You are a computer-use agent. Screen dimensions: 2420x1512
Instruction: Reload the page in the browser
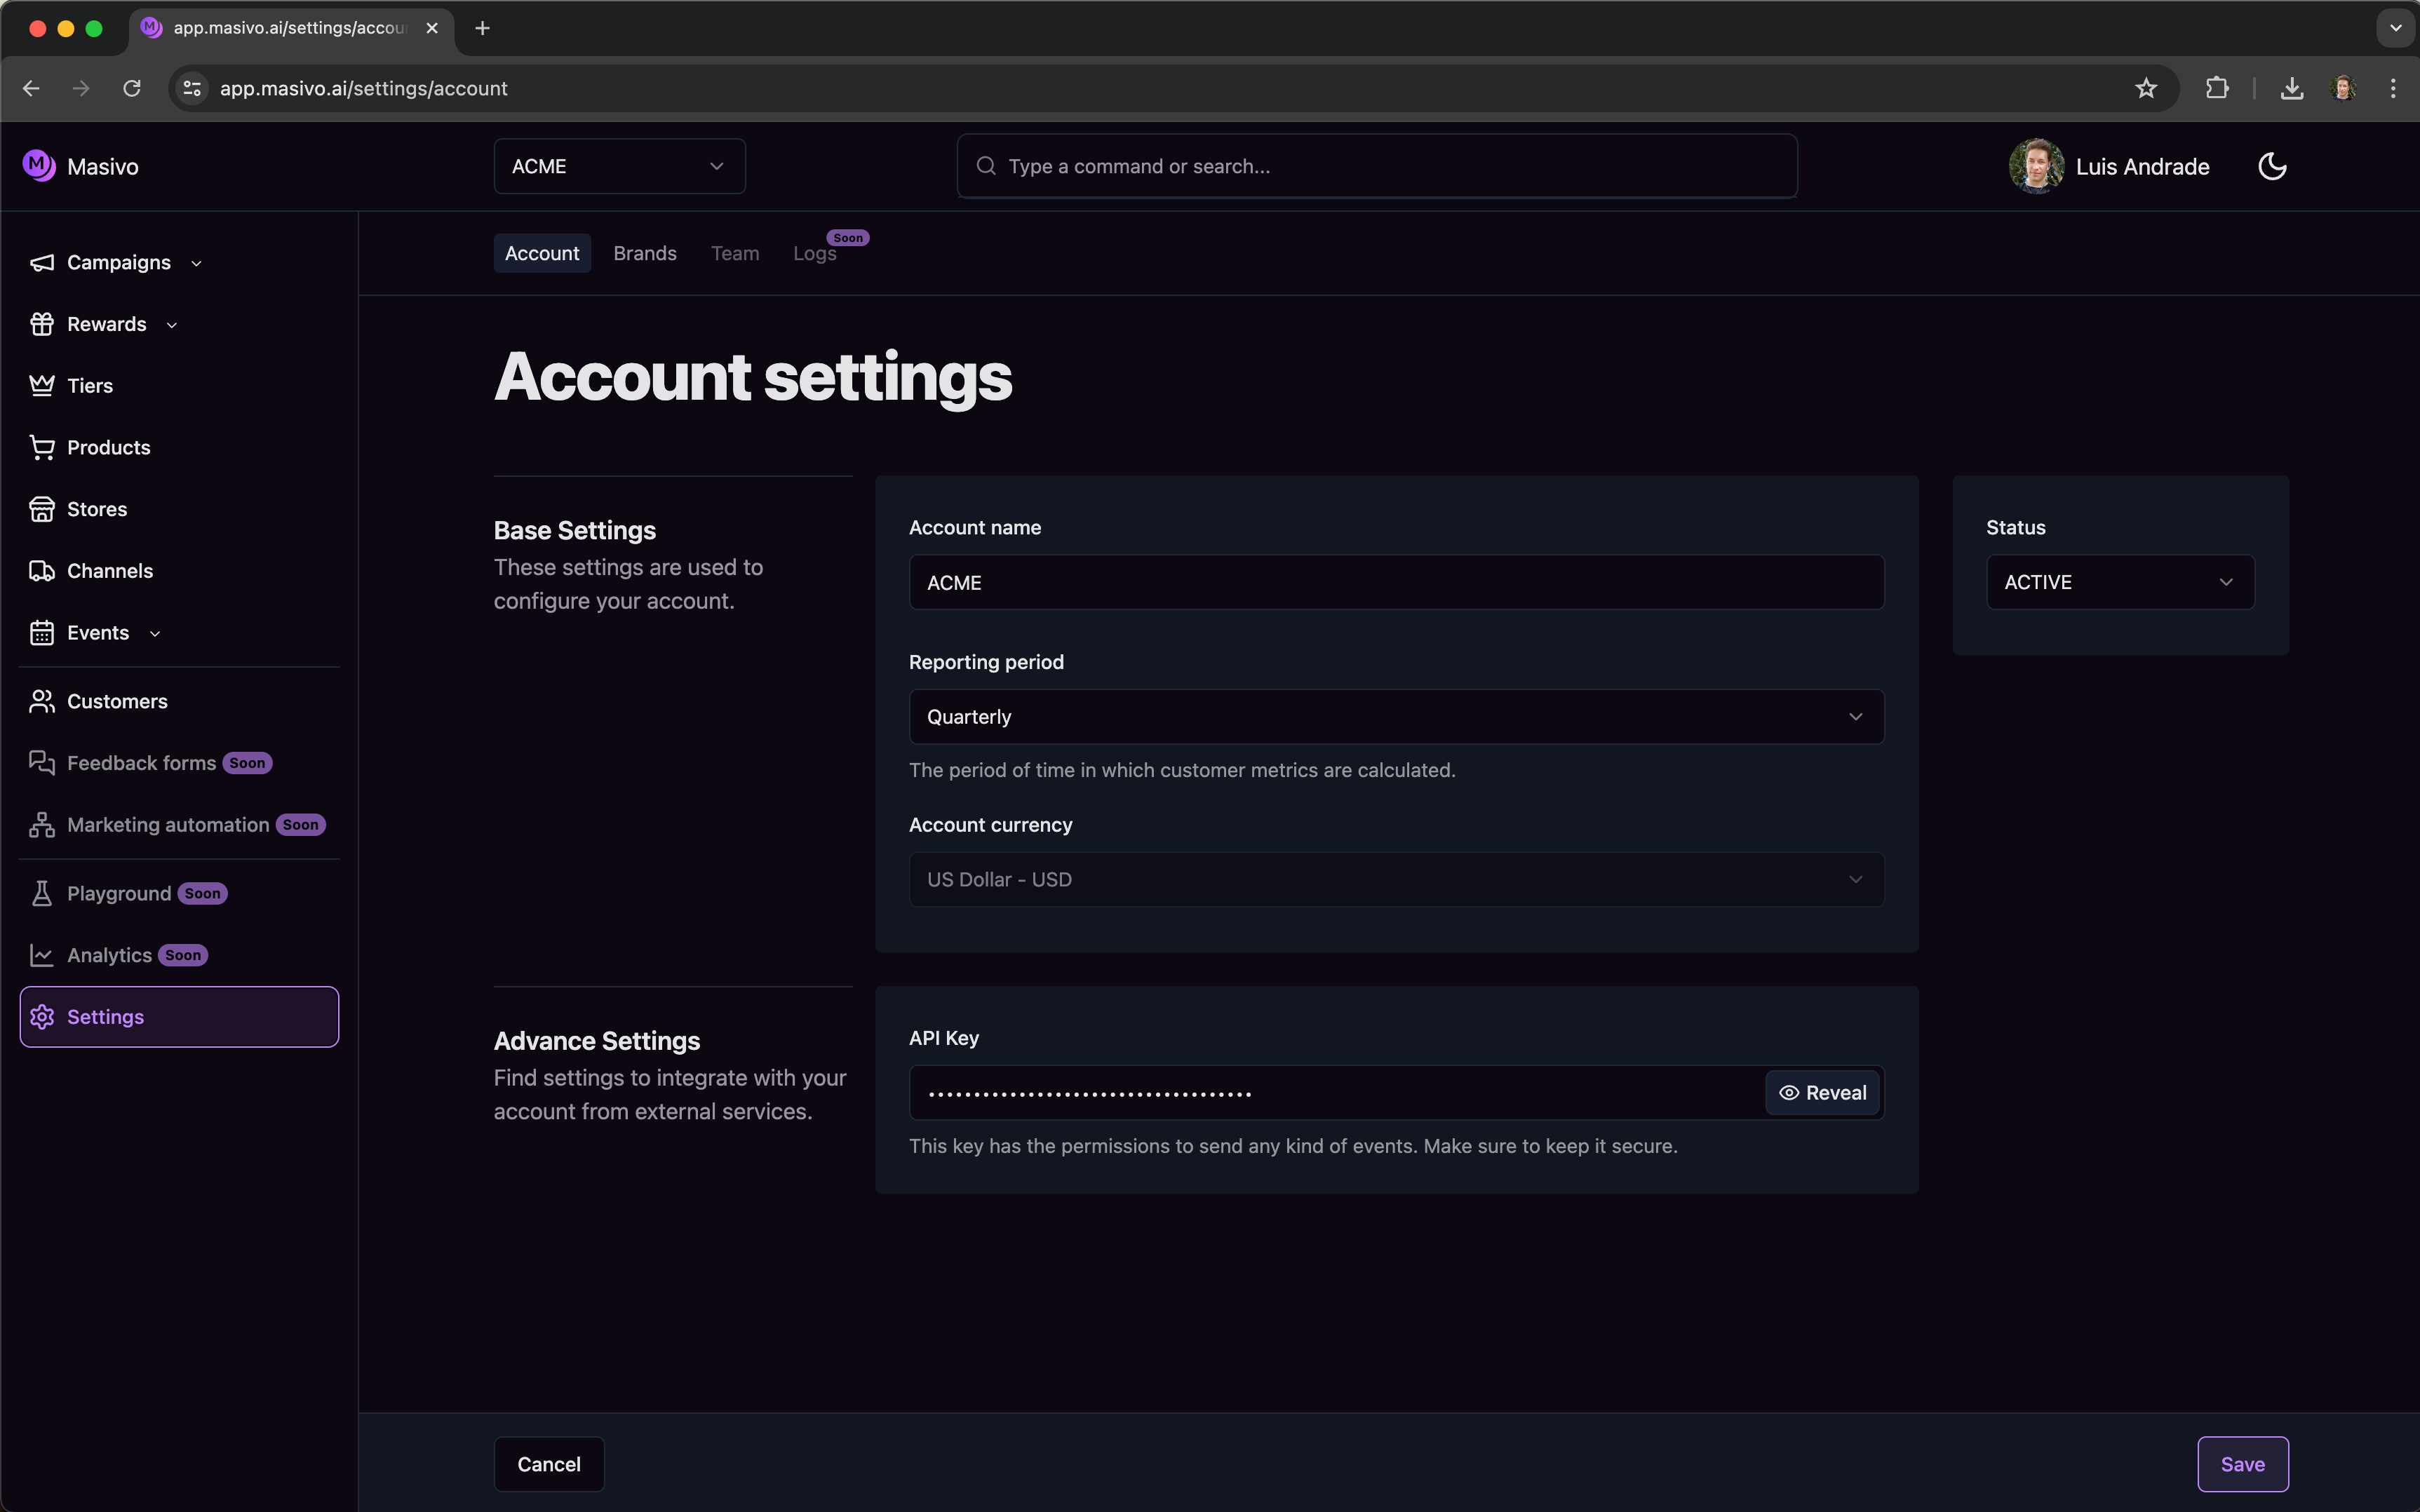click(x=132, y=88)
